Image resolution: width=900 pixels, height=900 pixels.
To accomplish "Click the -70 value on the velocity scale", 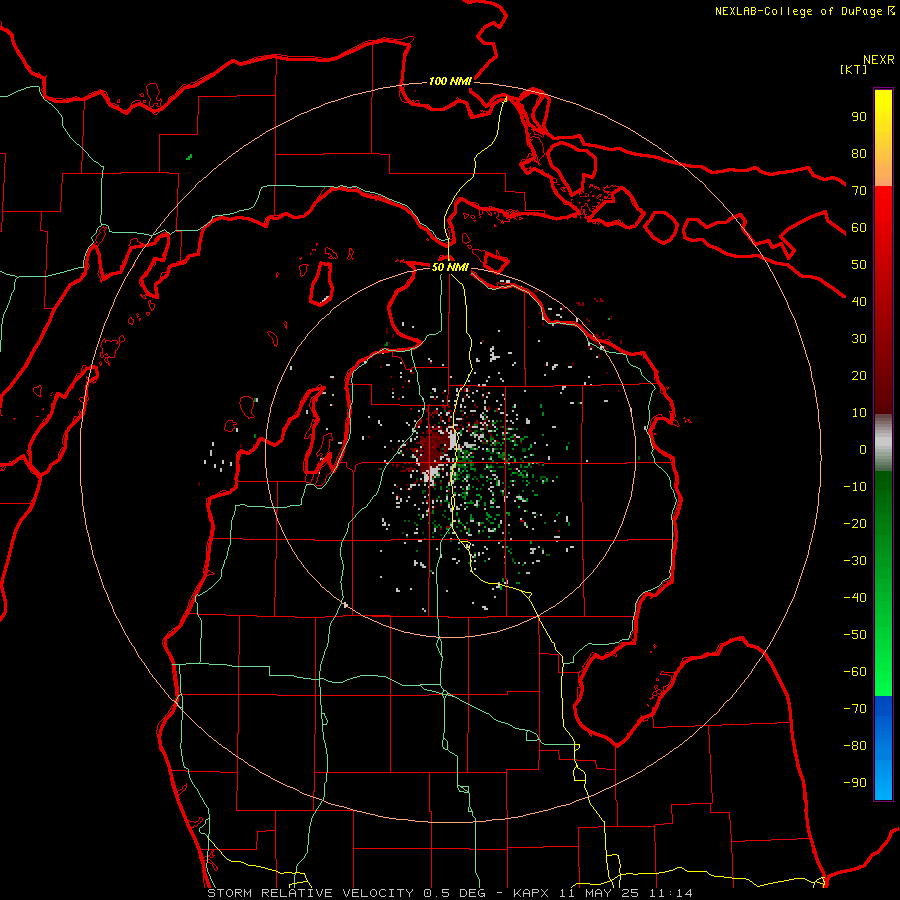I will tap(855, 708).
